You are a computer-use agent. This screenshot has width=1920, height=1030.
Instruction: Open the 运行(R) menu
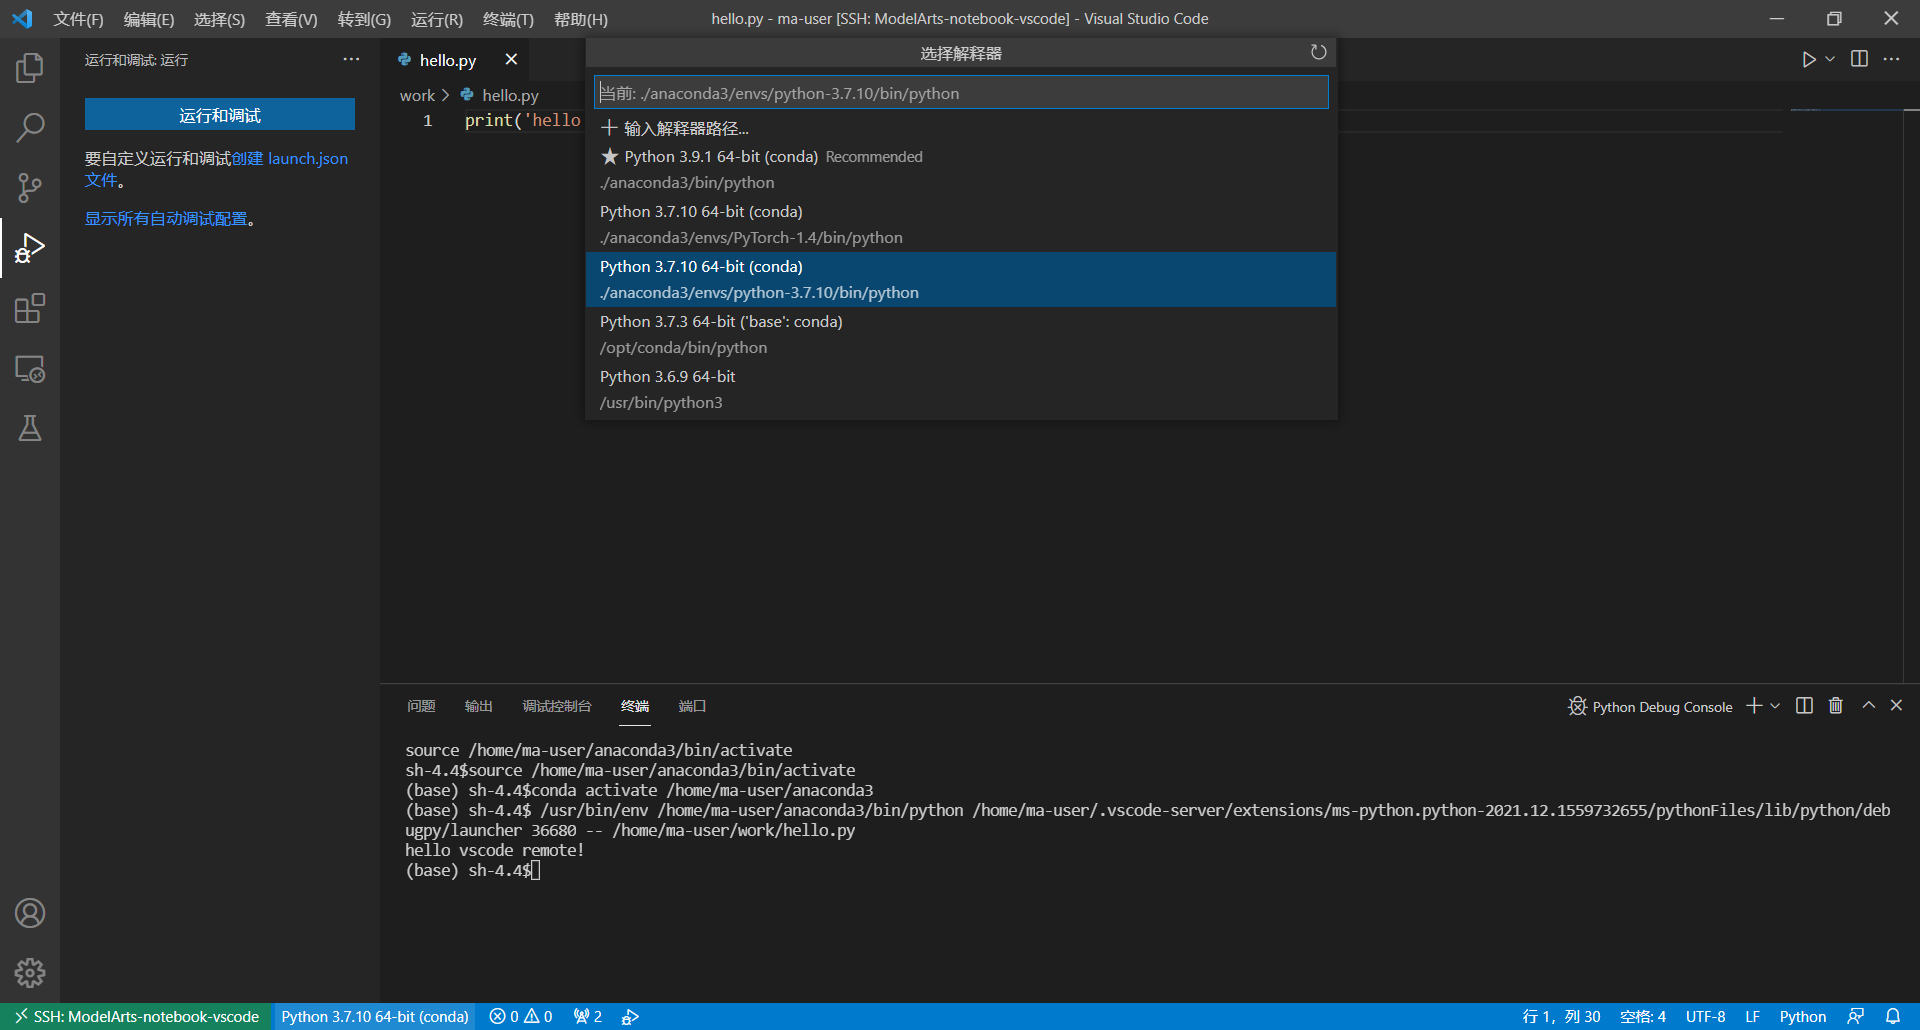click(437, 19)
